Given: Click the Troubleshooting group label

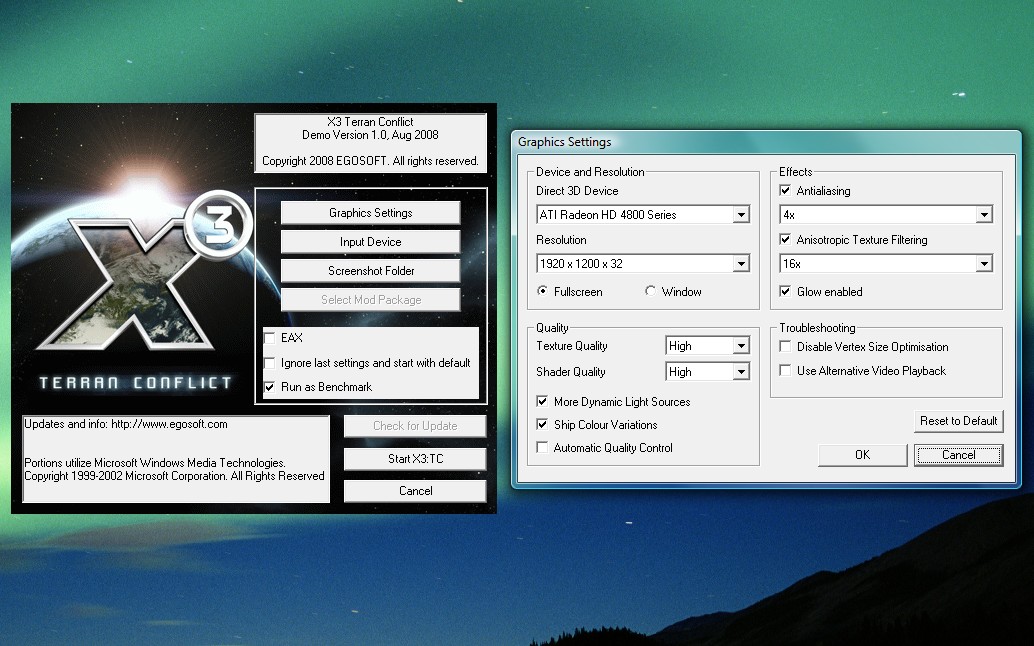Looking at the screenshot, I should [x=817, y=328].
